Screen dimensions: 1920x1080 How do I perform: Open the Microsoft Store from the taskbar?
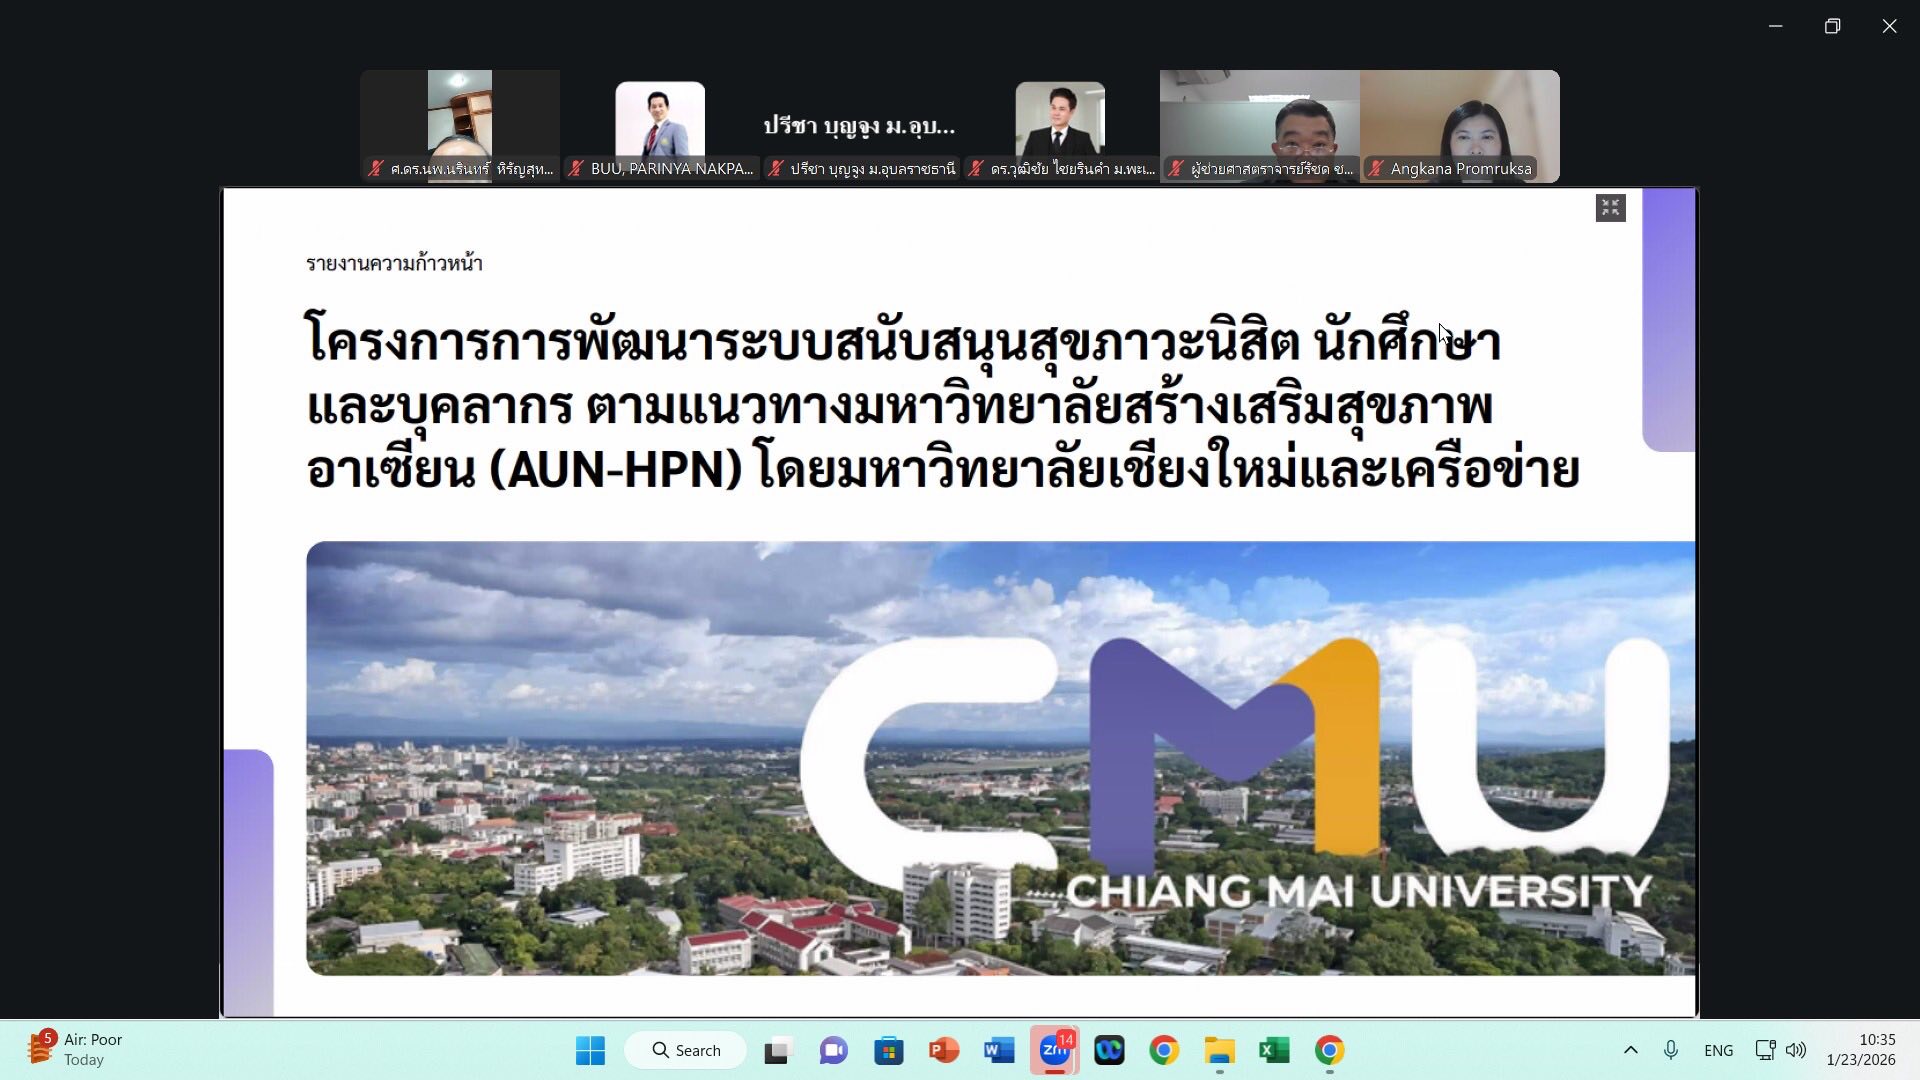pos(890,1050)
